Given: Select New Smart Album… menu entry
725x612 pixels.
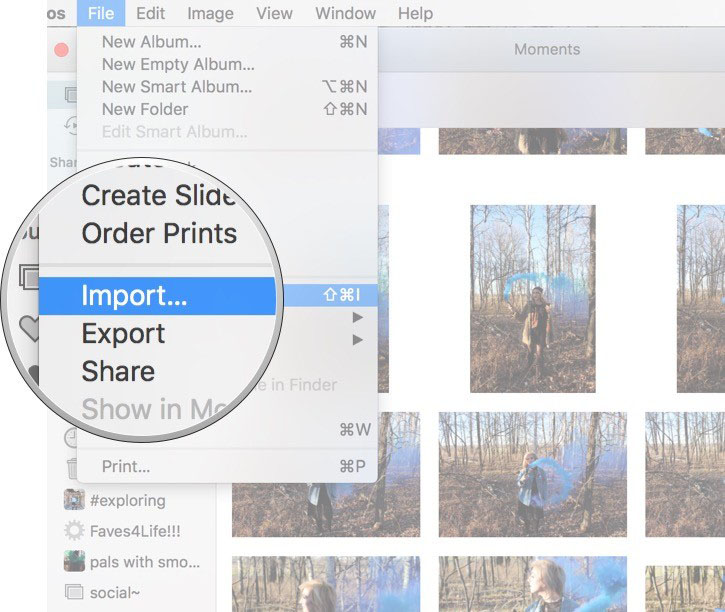Looking at the screenshot, I should 227,86.
